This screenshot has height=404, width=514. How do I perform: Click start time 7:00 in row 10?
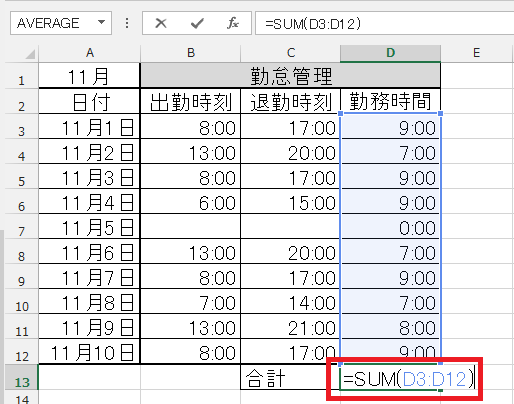click(x=190, y=301)
